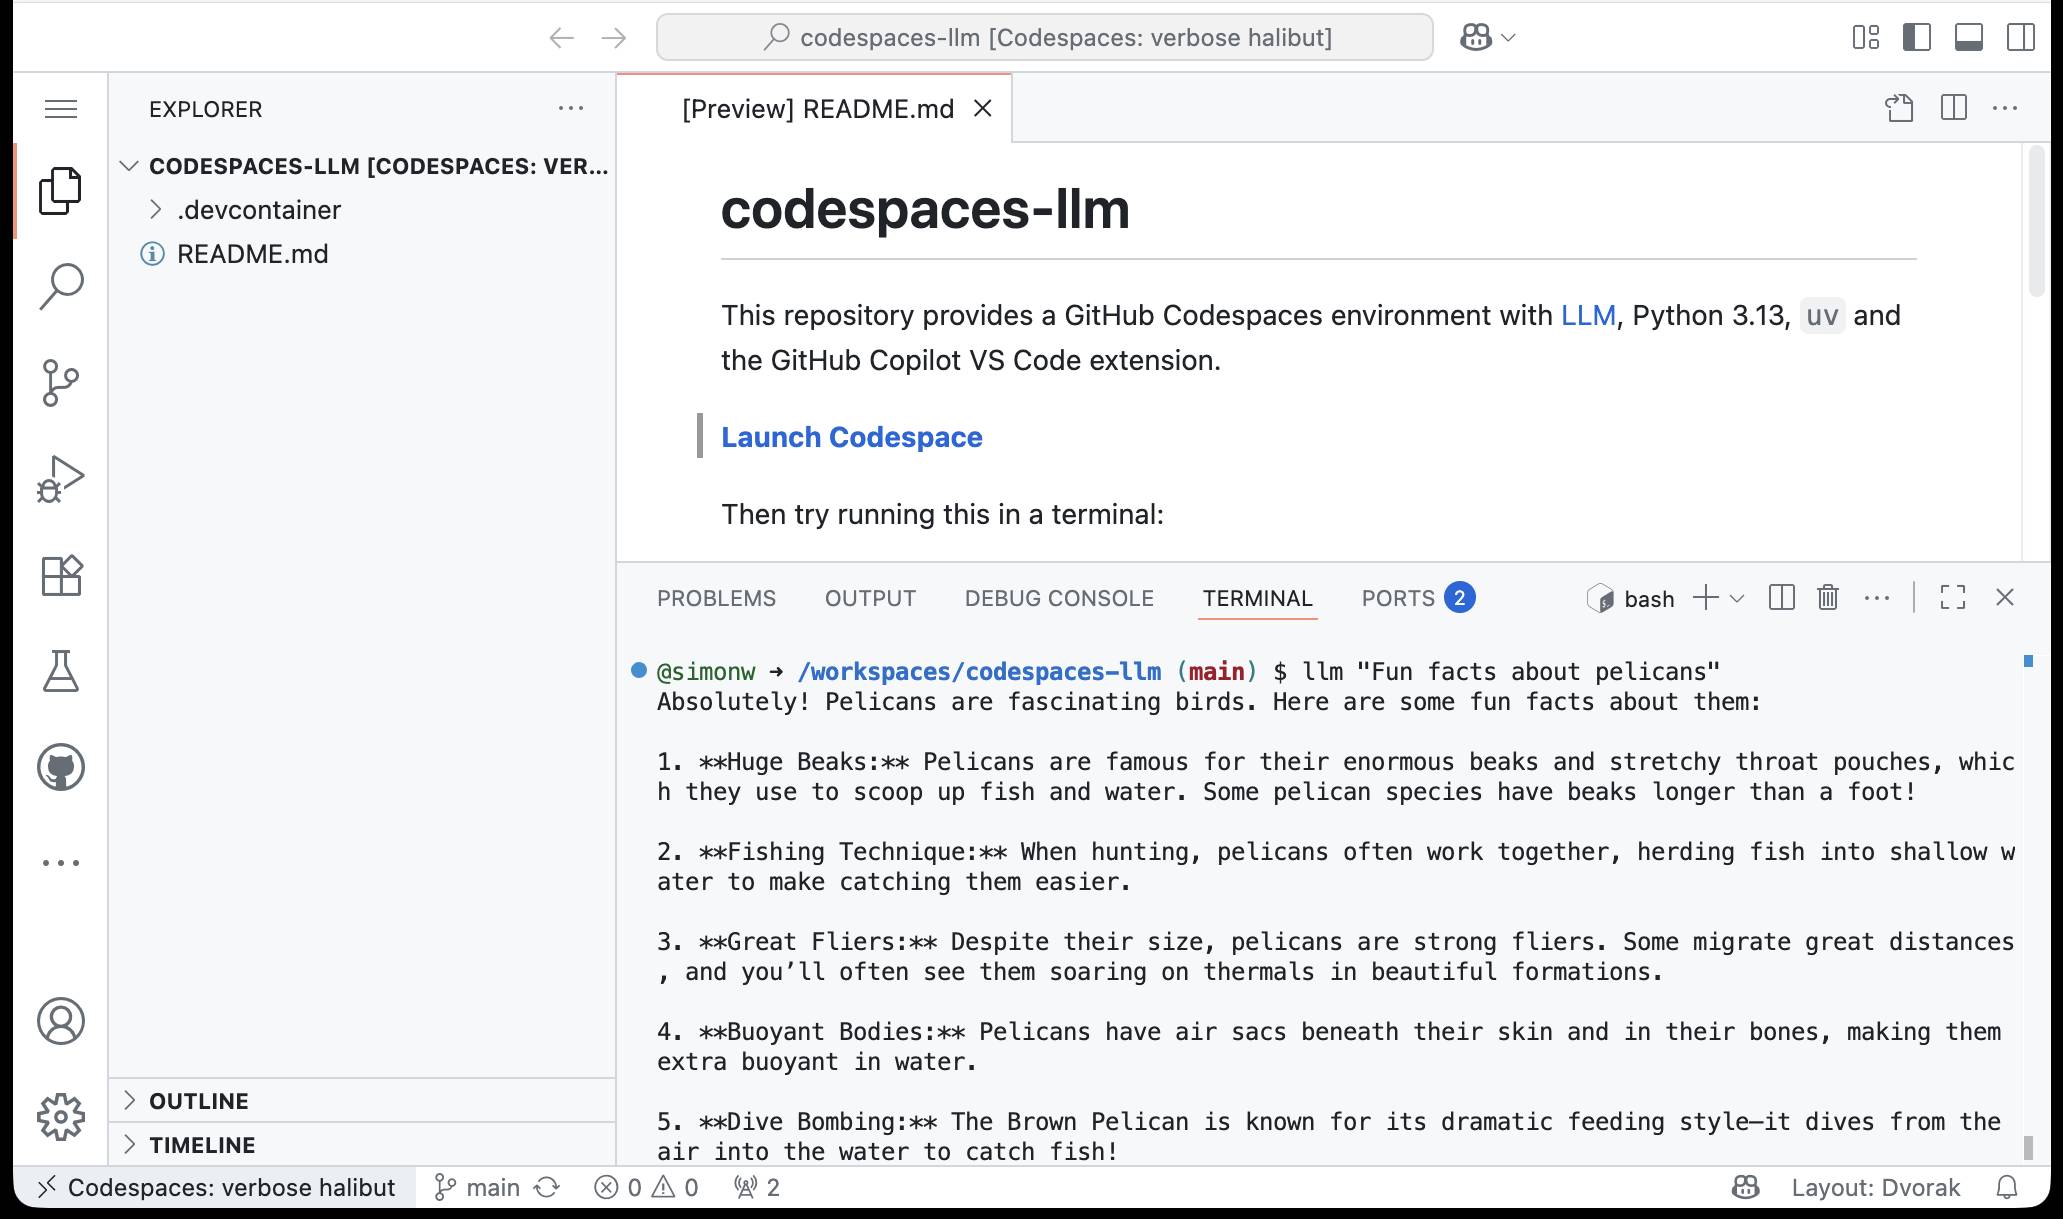Screen dimensions: 2063x1219
Task: Toggle the panel visibility
Action: coord(1969,37)
